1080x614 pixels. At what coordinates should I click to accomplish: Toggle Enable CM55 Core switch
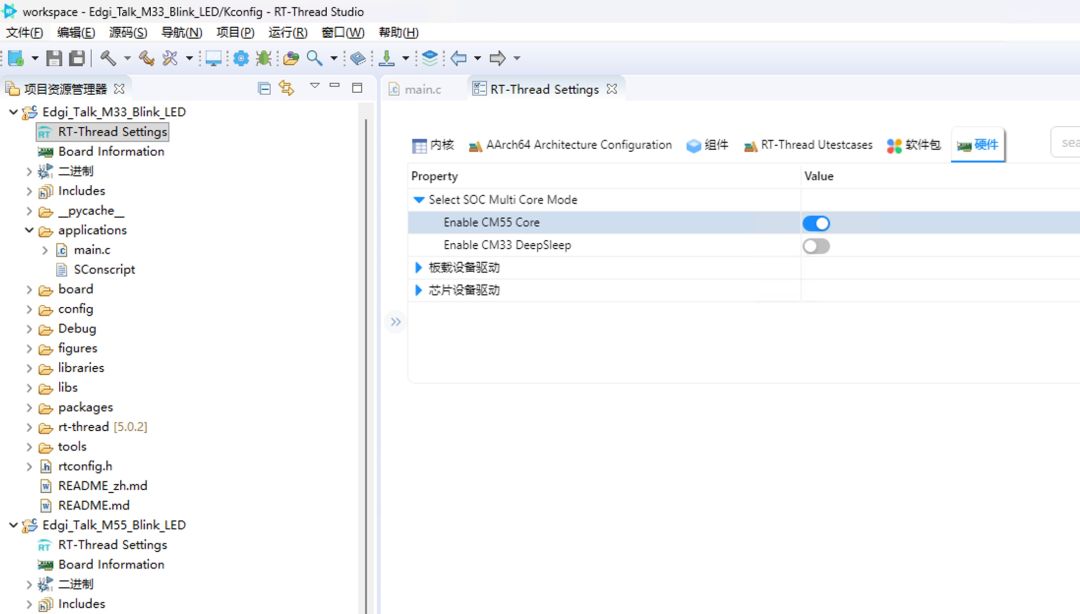pyautogui.click(x=816, y=223)
